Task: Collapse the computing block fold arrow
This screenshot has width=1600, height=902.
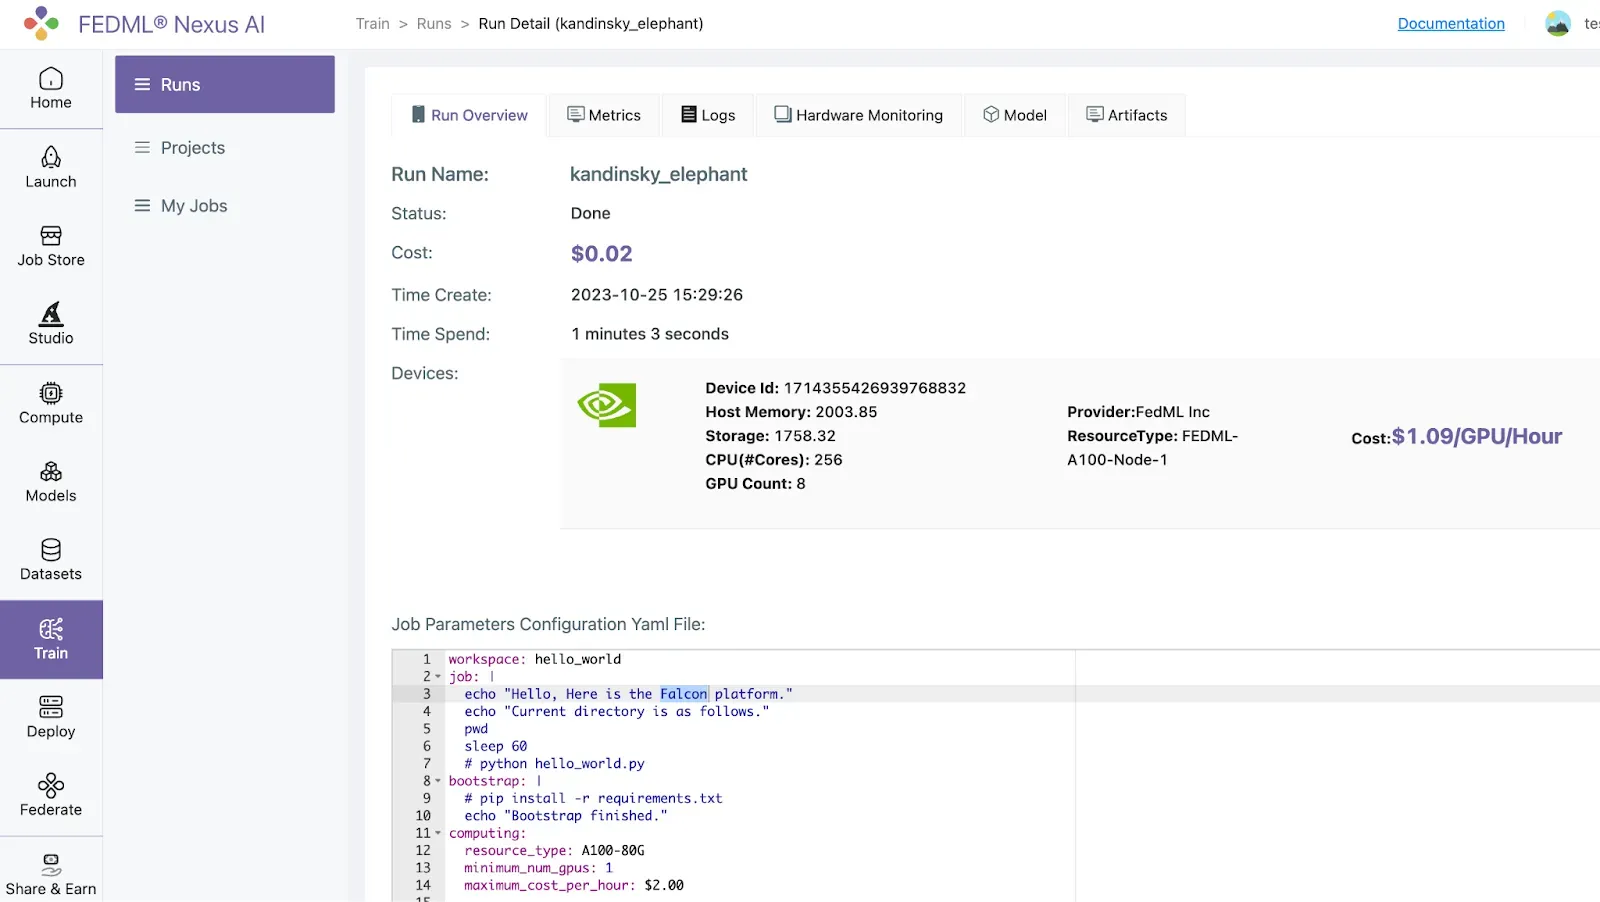Action: click(x=438, y=833)
